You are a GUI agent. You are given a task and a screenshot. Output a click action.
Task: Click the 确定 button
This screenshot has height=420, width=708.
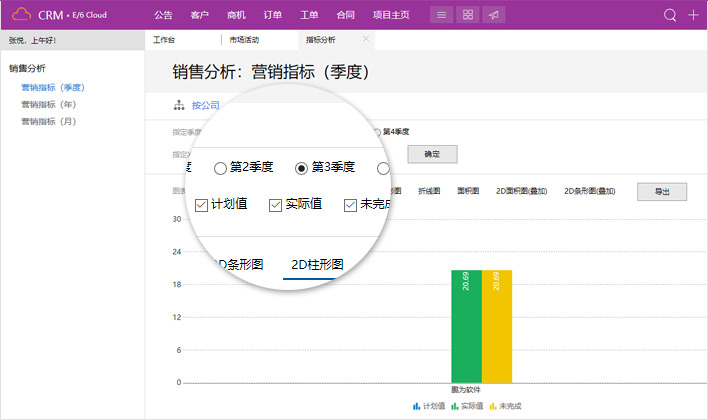(x=432, y=154)
